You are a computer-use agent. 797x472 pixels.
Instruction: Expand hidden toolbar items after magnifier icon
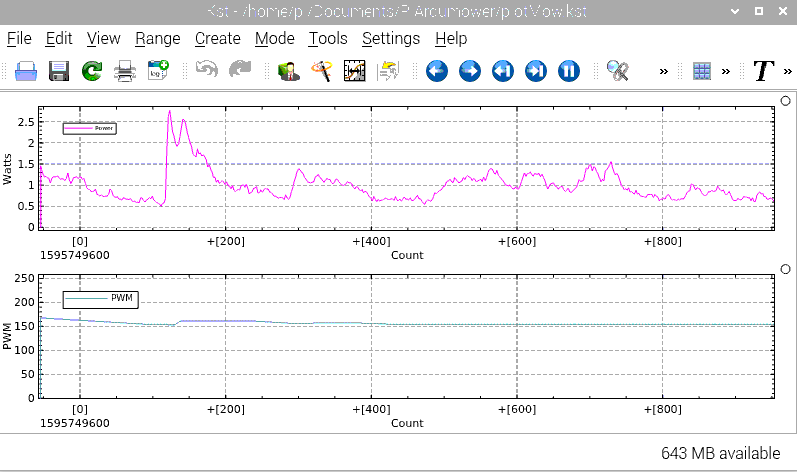click(664, 72)
